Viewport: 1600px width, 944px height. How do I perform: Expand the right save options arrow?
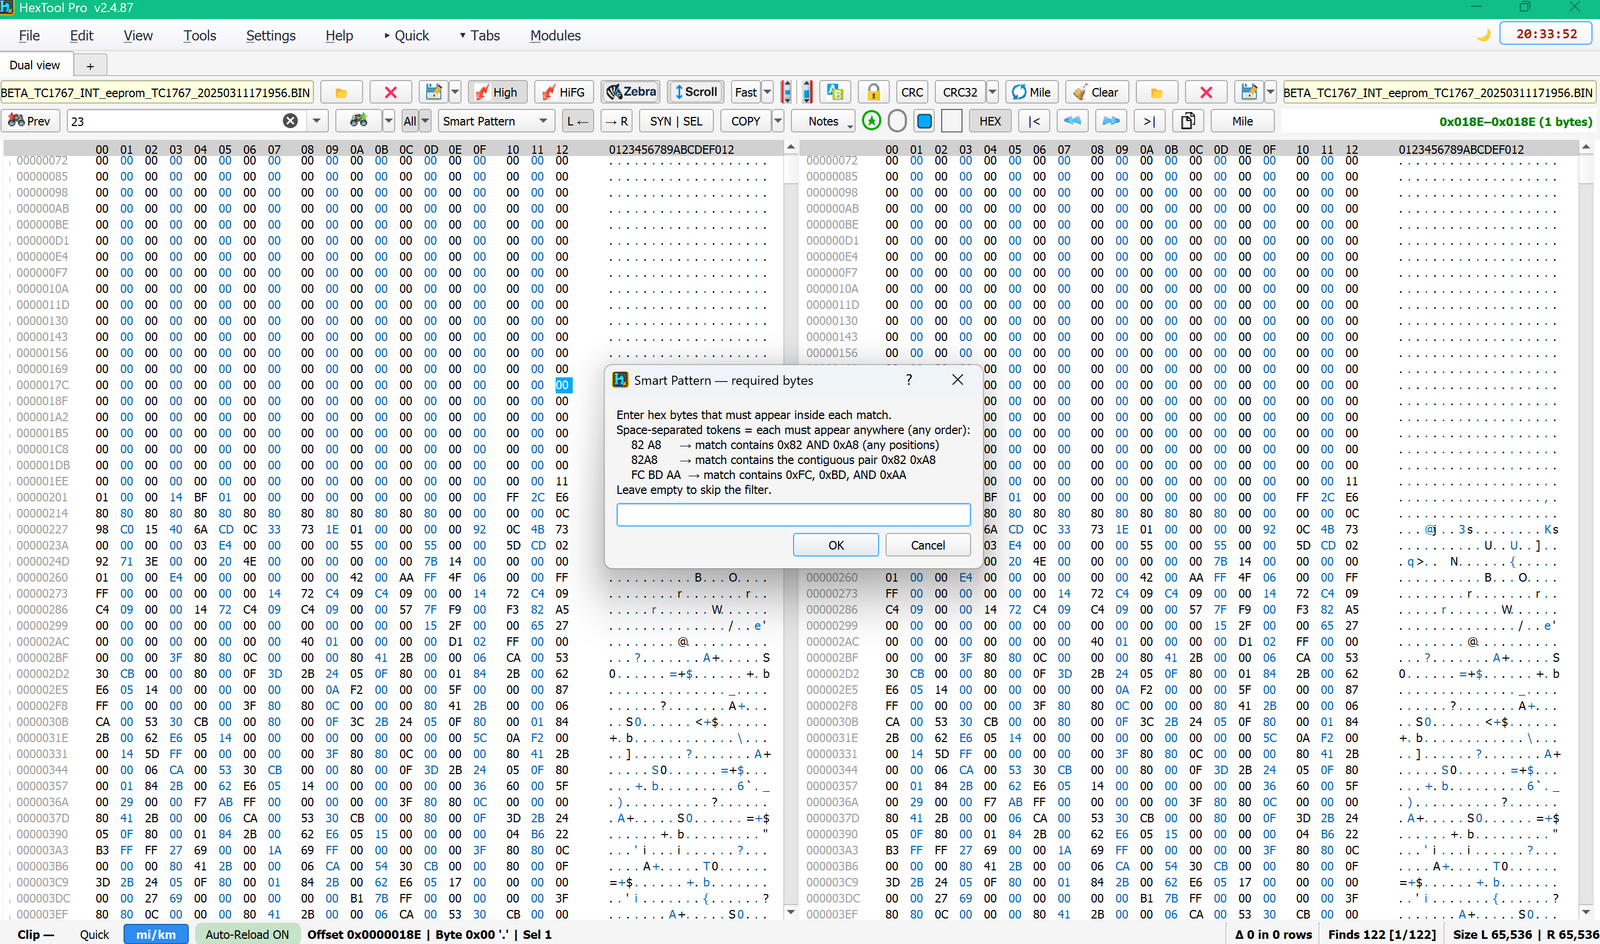pos(1271,92)
